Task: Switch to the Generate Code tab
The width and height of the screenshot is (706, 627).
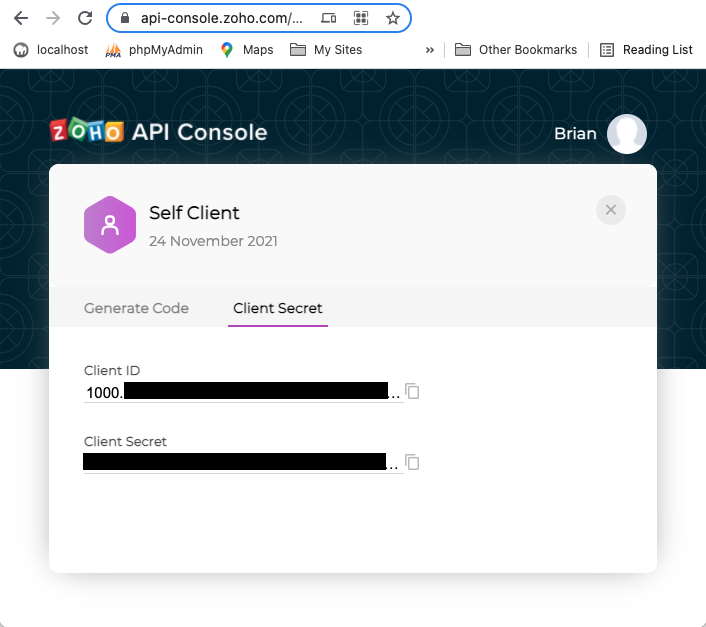Action: [x=136, y=308]
